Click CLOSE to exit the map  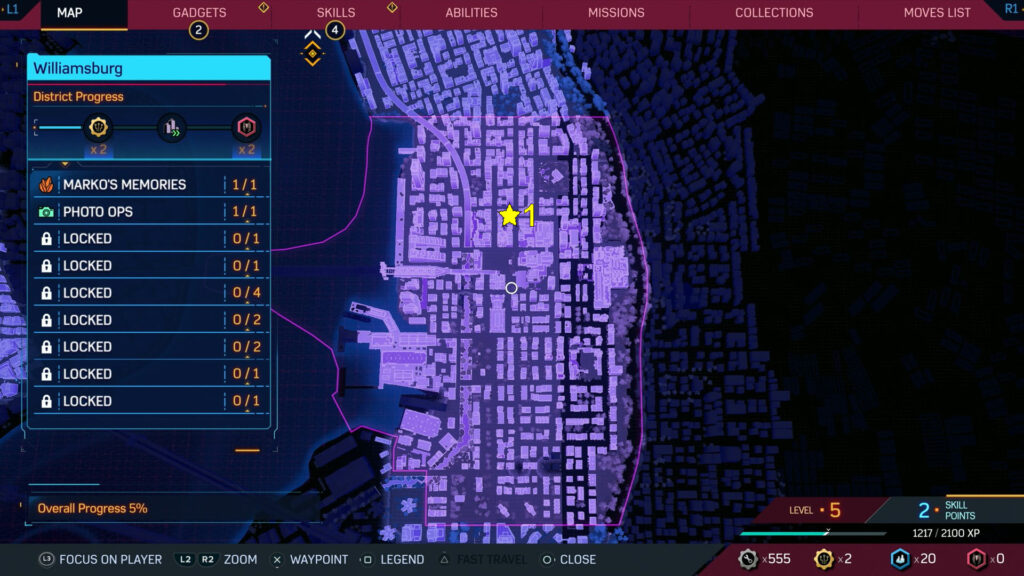pyautogui.click(x=578, y=560)
